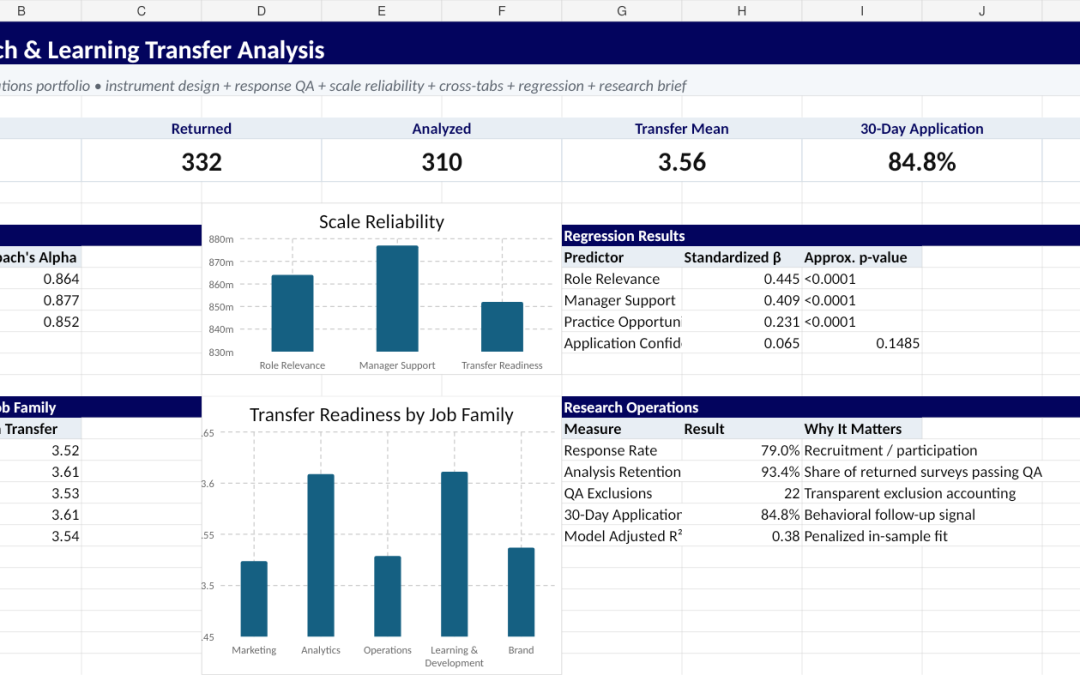Select the Analyzed label cell
Image resolution: width=1080 pixels, height=675 pixels.
point(442,129)
